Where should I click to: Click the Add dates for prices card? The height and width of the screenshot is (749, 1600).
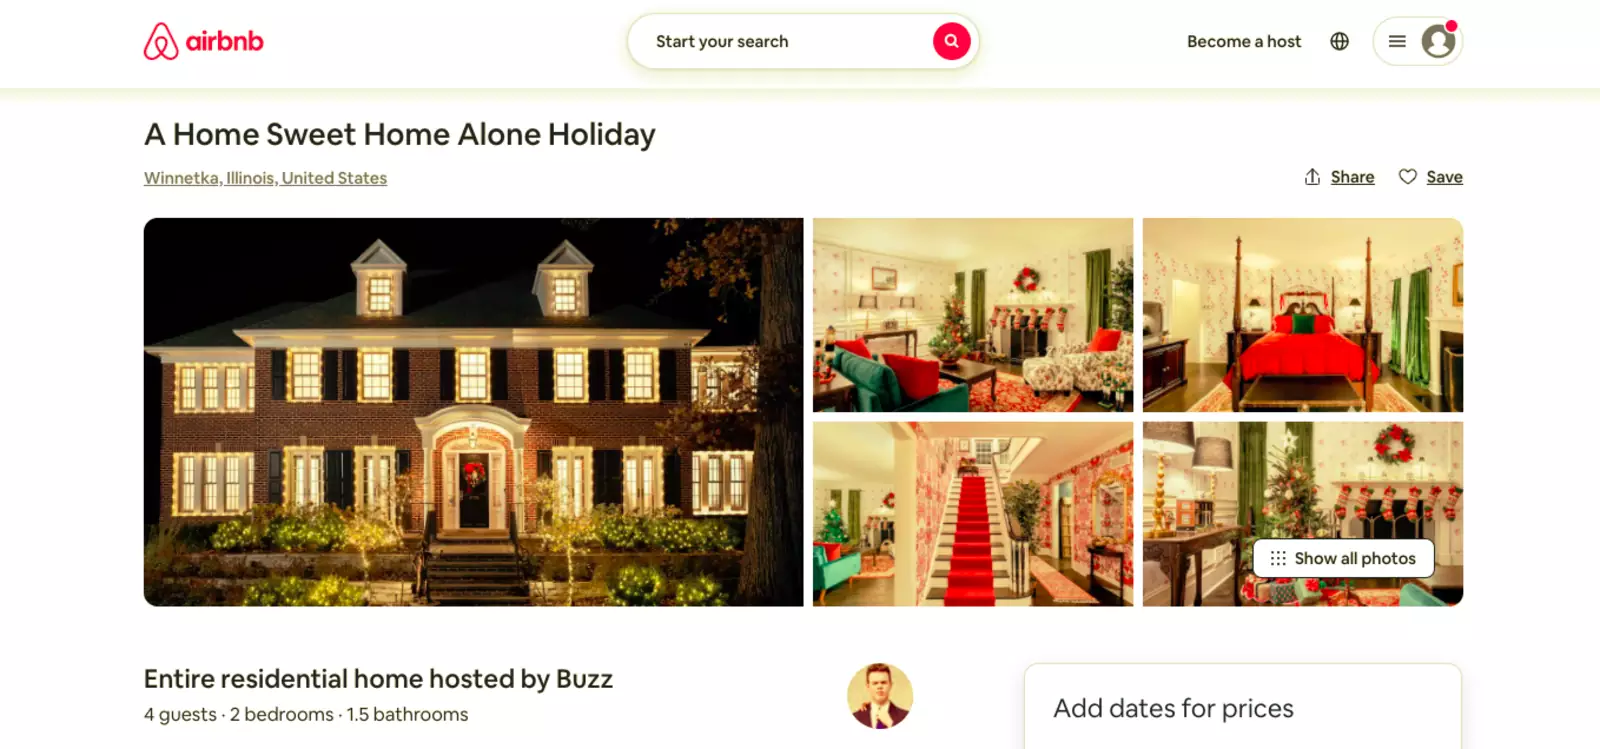coord(1243,706)
